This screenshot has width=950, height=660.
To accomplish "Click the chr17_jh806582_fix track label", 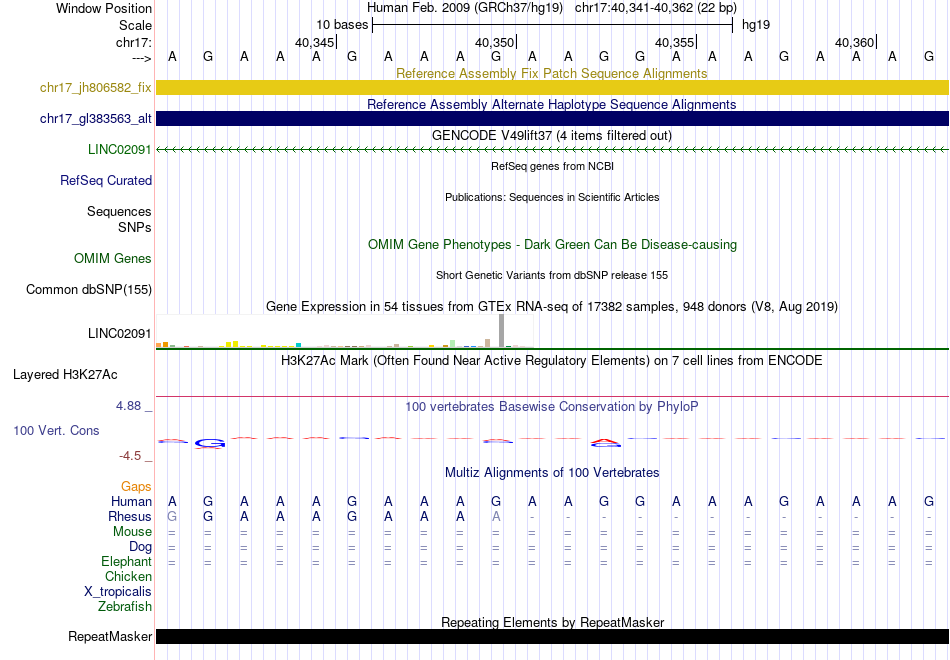I will point(95,87).
